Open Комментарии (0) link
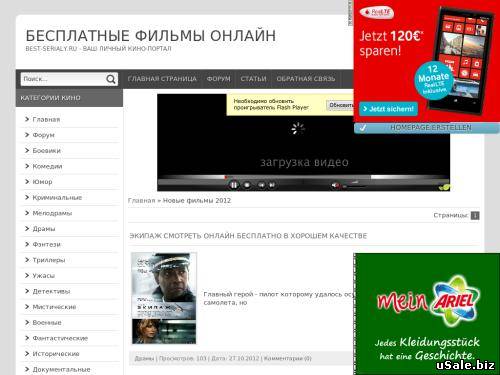The height and width of the screenshot is (375, 500). pyautogui.click(x=287, y=359)
